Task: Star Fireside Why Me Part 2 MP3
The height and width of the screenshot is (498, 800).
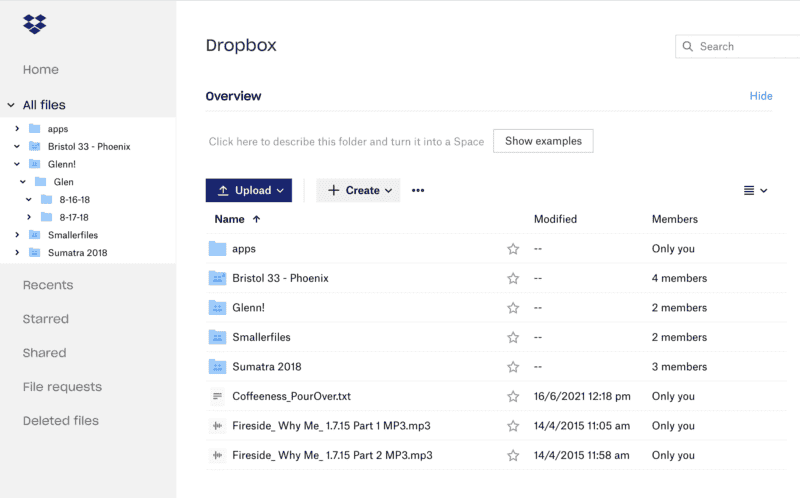Action: pos(513,455)
